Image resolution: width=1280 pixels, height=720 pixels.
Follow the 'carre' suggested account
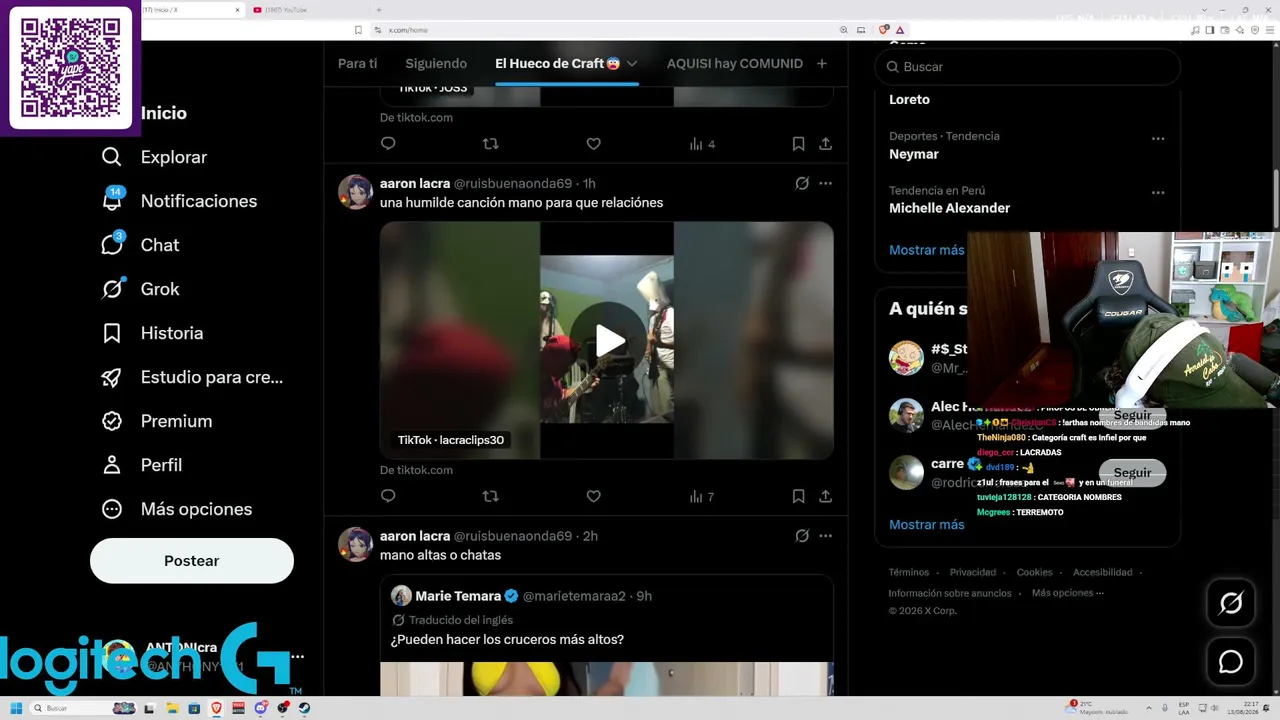[x=1133, y=473]
